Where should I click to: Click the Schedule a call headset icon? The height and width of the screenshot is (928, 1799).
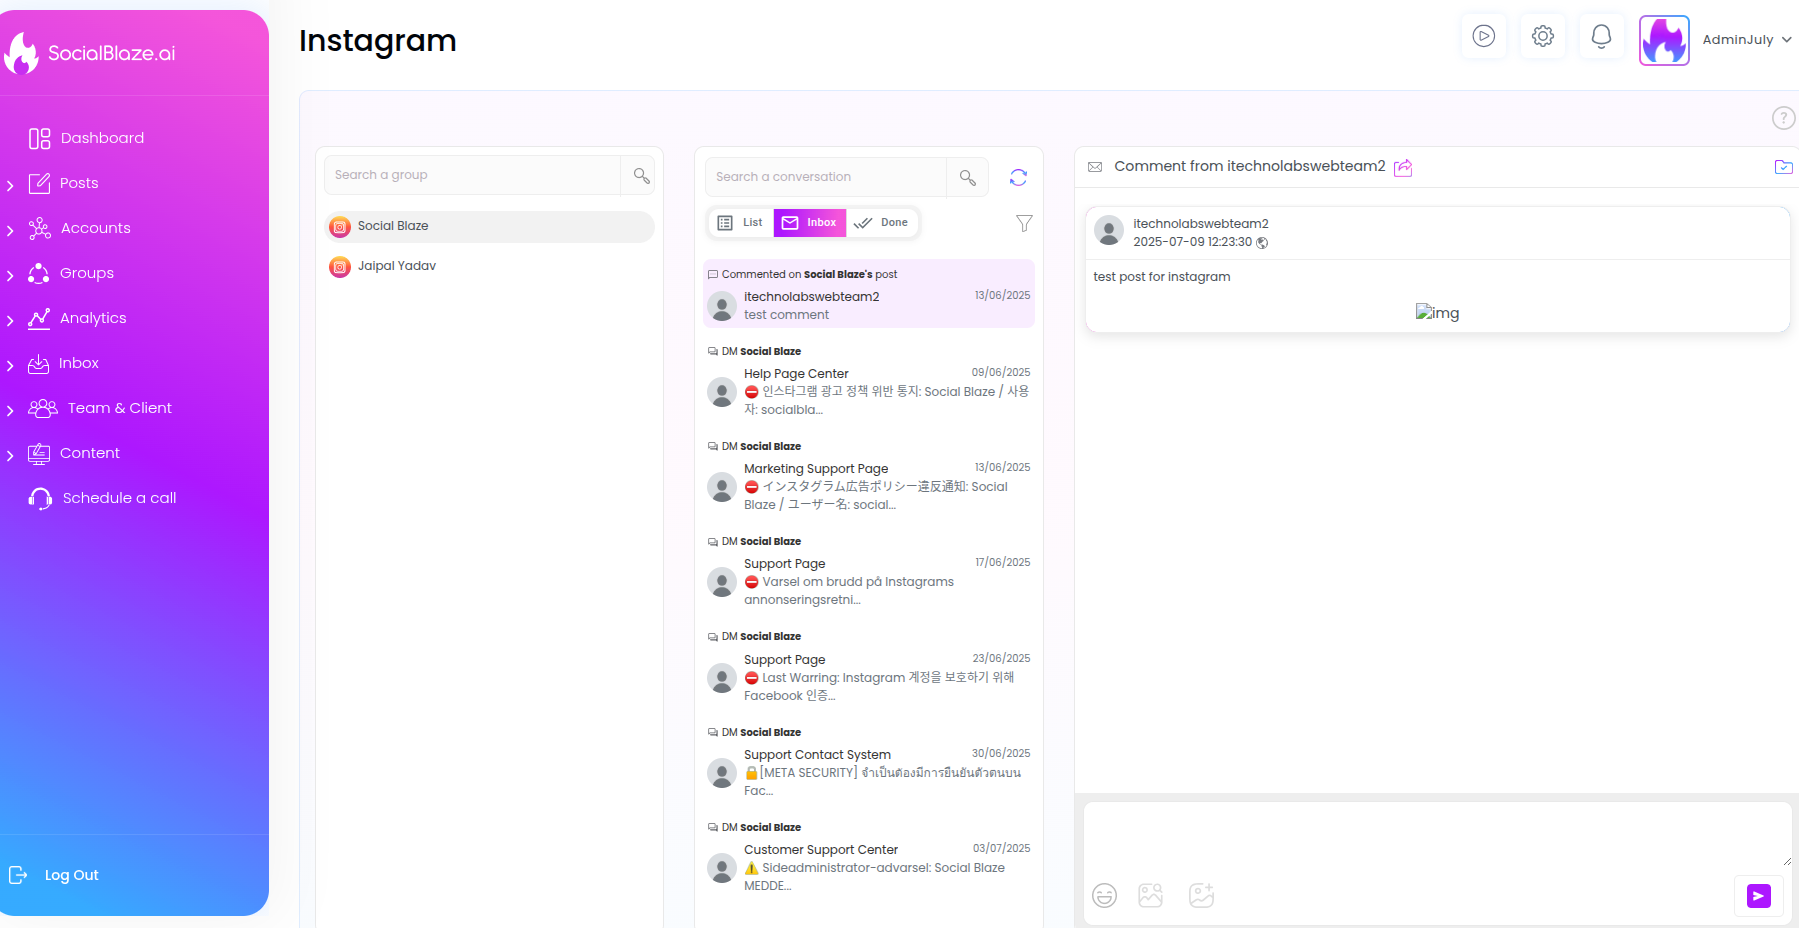pyautogui.click(x=40, y=498)
